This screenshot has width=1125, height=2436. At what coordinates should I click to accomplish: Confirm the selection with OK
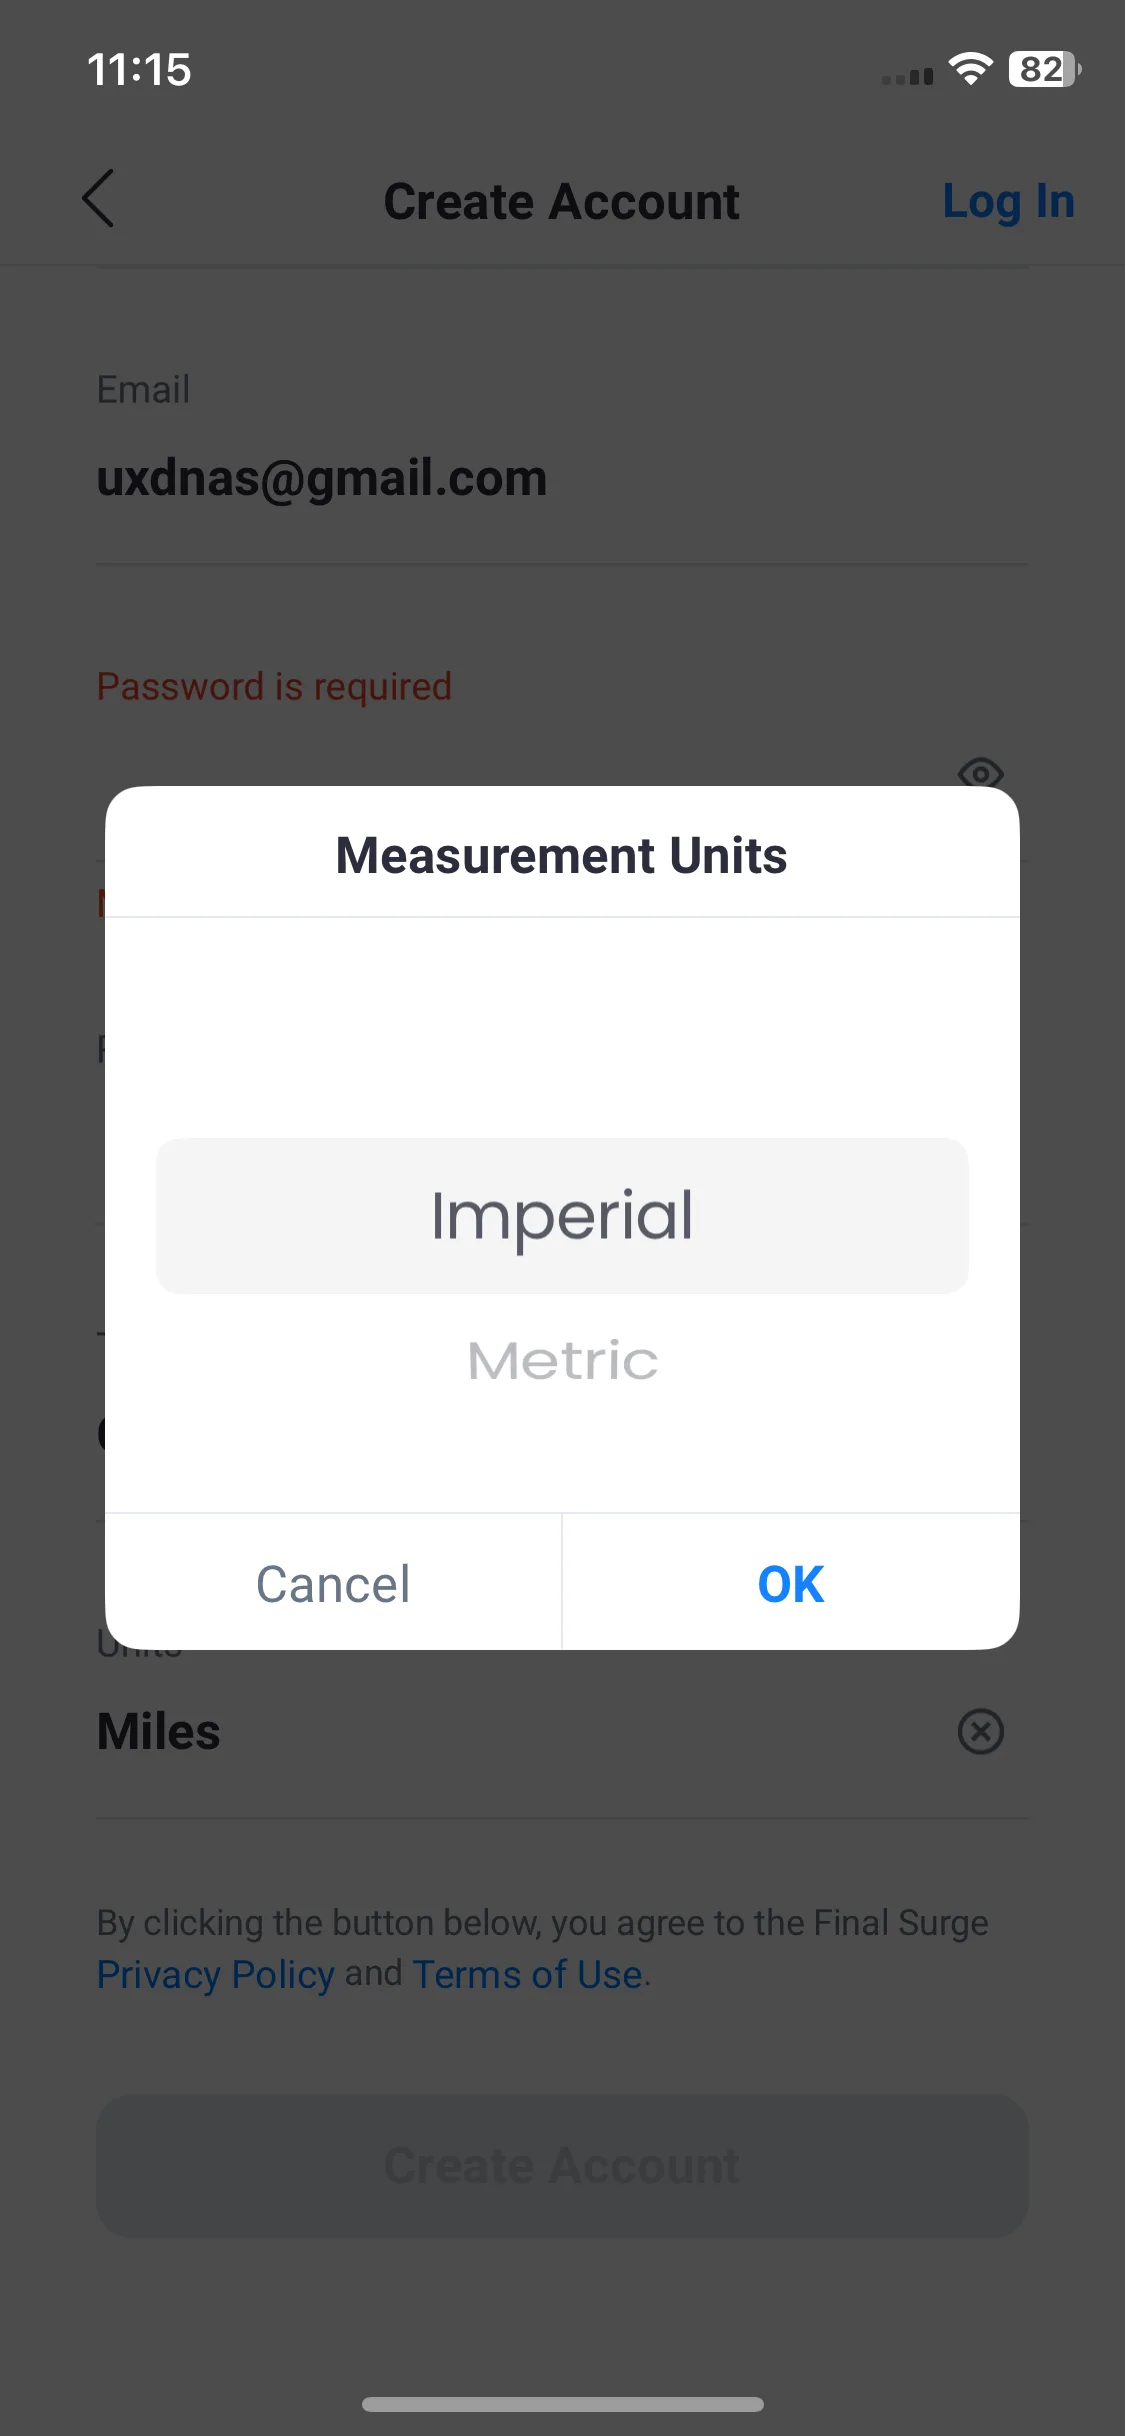[x=791, y=1583]
